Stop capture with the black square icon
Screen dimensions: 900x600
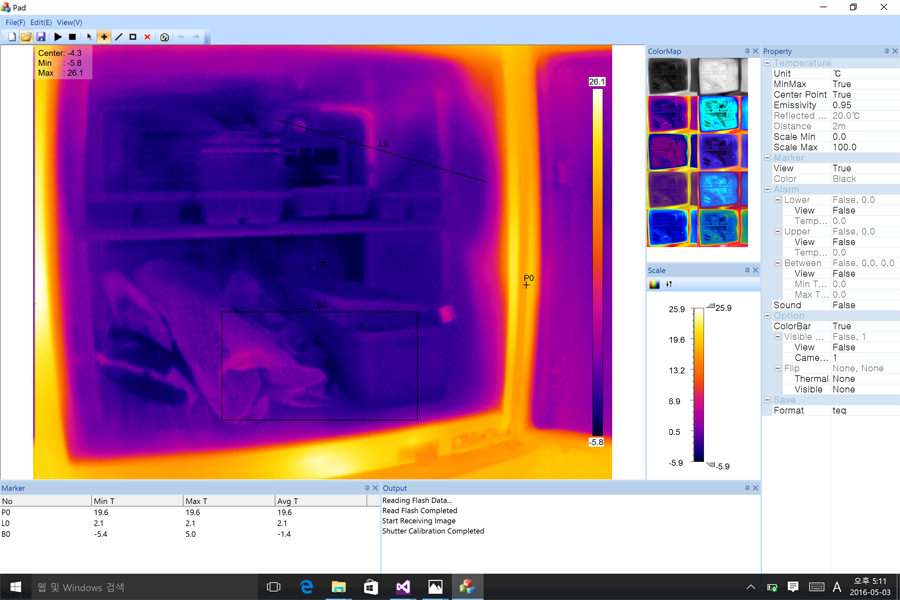[x=72, y=37]
